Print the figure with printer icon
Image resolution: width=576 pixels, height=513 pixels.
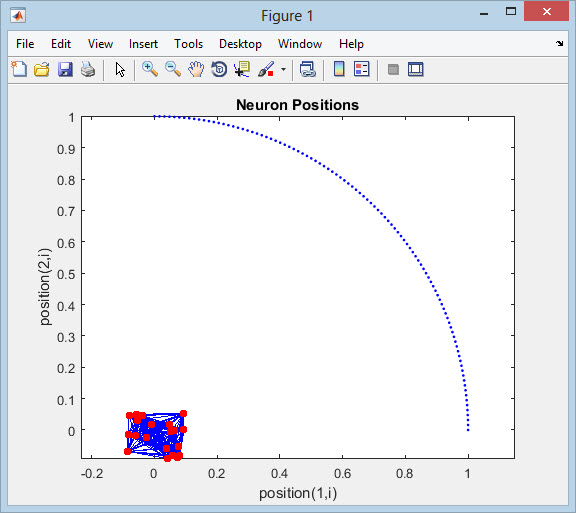point(88,69)
